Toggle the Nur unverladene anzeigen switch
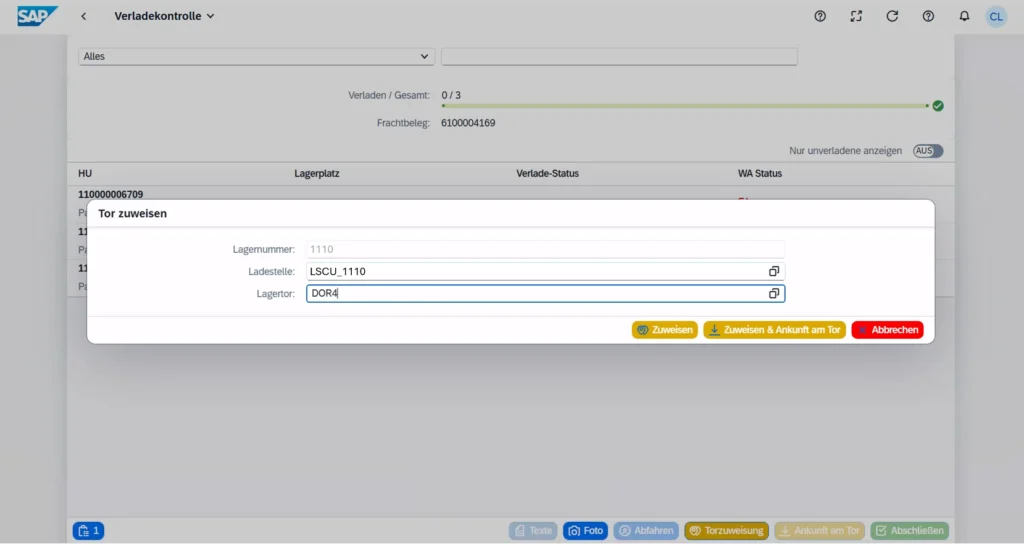This screenshot has height=544, width=1024. (x=928, y=151)
